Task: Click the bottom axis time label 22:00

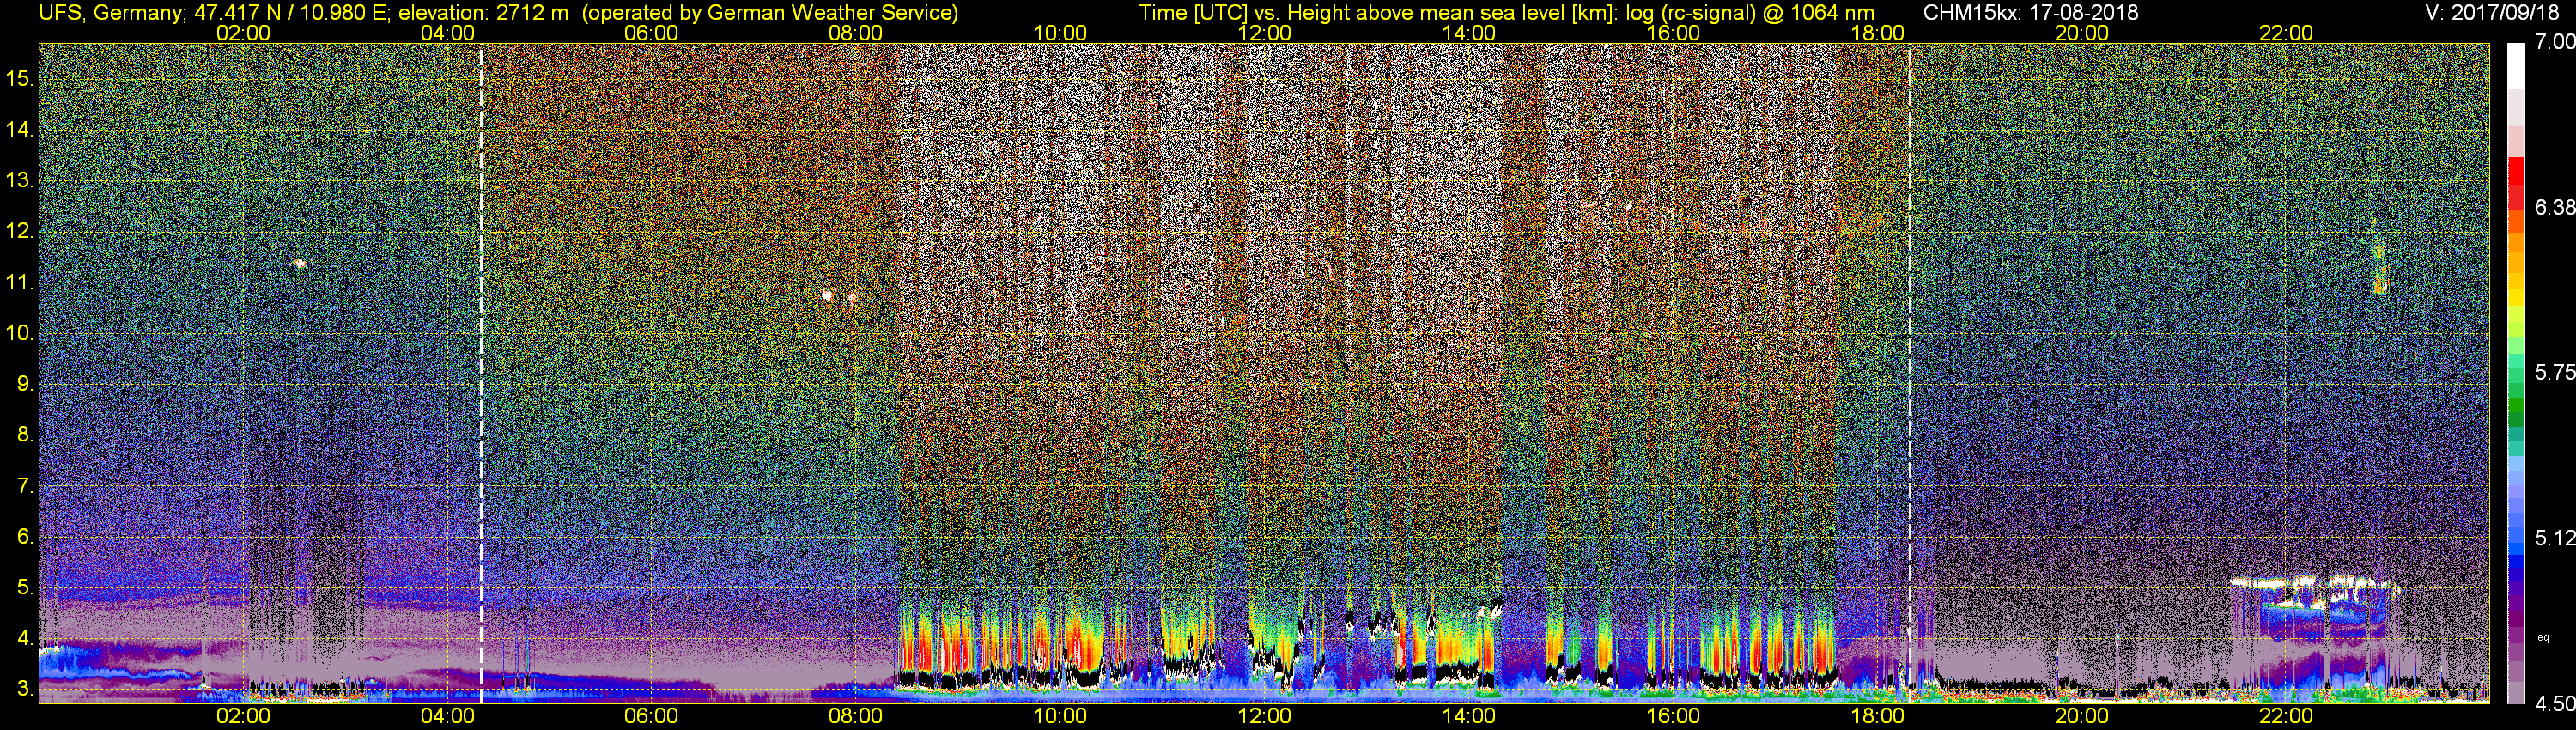Action: [x=2286, y=716]
